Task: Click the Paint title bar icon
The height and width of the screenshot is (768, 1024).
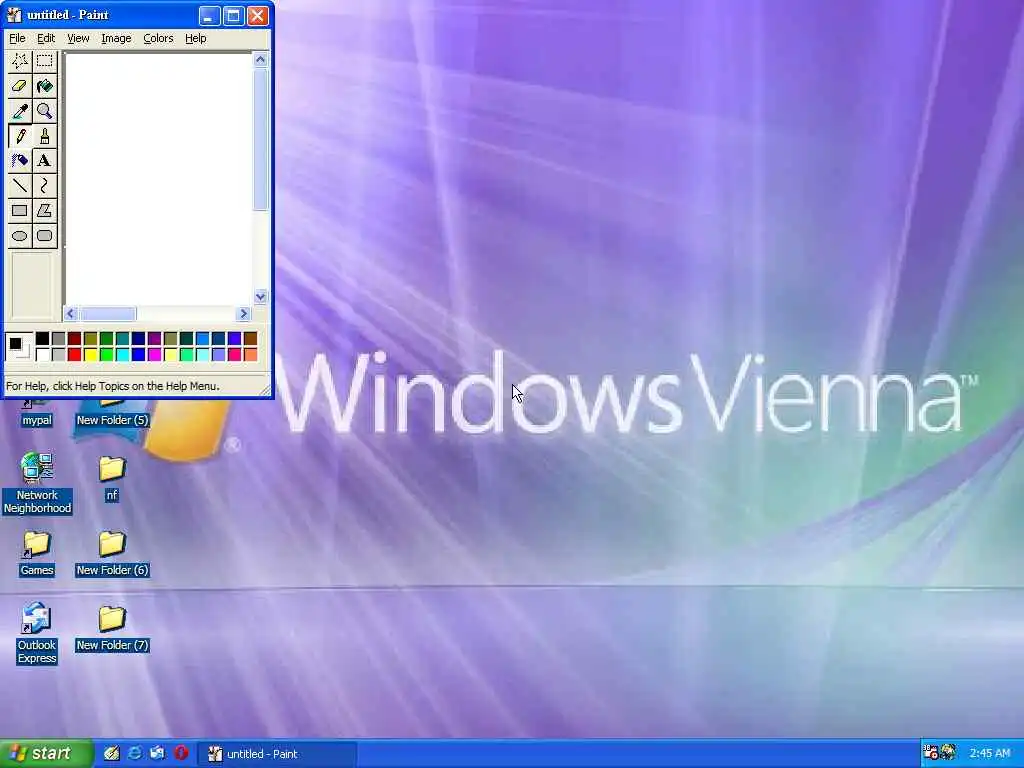Action: click(14, 15)
